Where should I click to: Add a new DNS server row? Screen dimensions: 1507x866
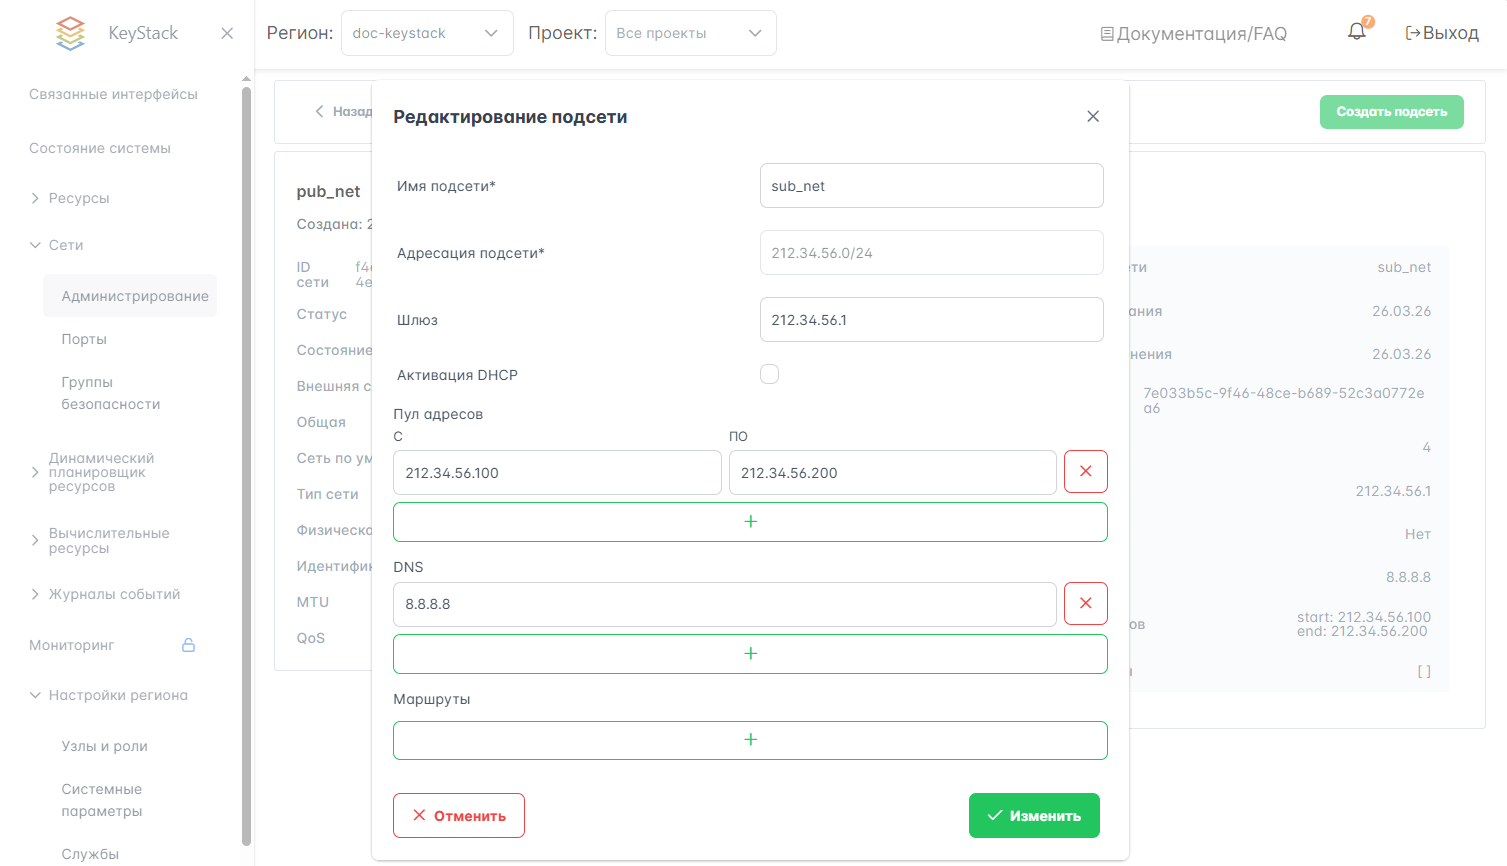[750, 654]
